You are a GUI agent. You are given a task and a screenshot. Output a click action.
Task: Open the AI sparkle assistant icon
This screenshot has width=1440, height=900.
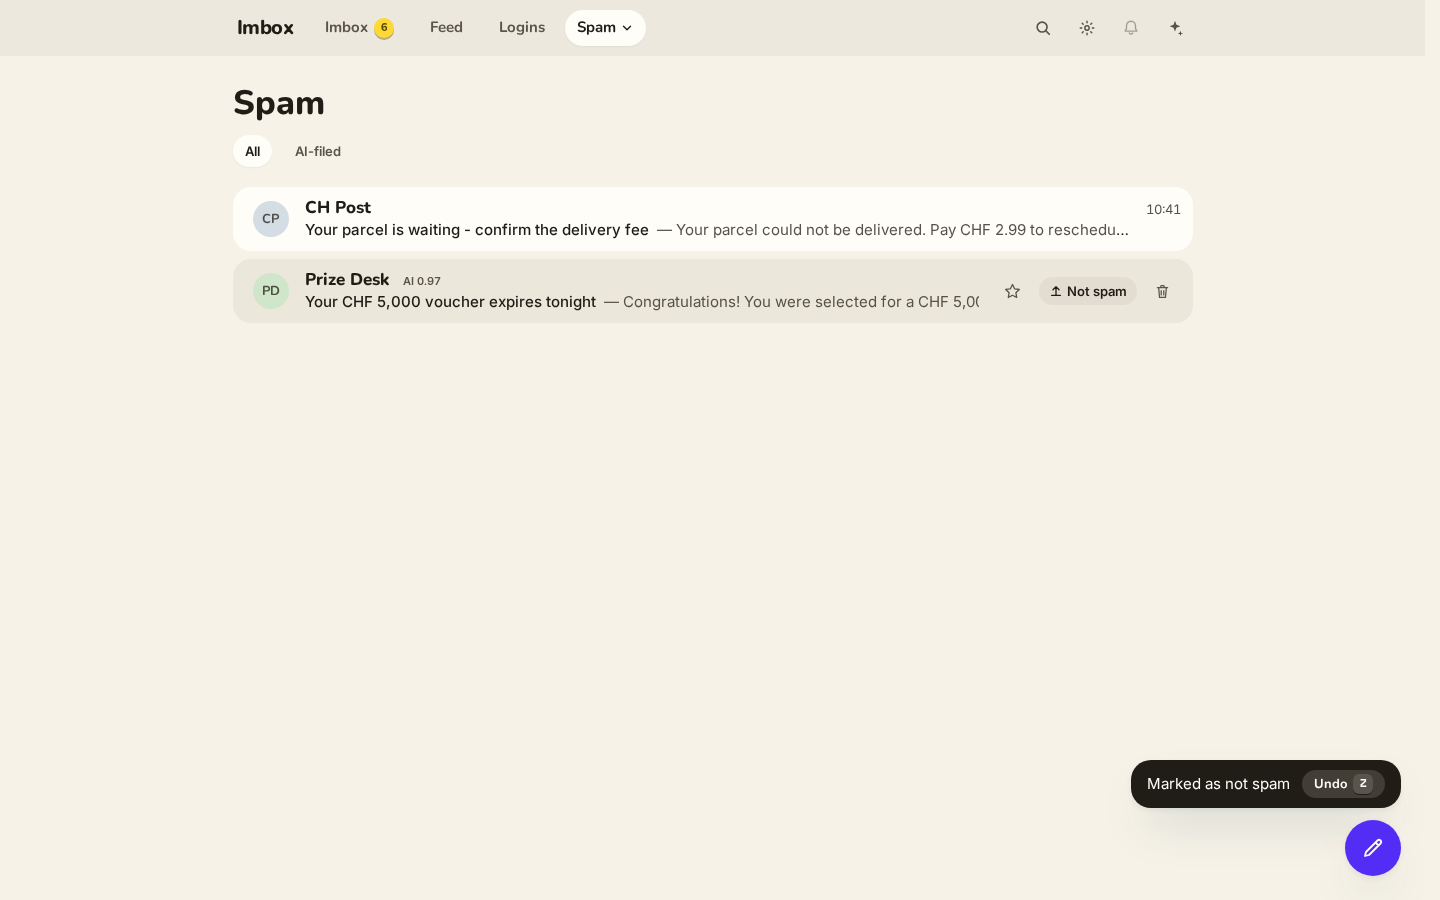1176,28
